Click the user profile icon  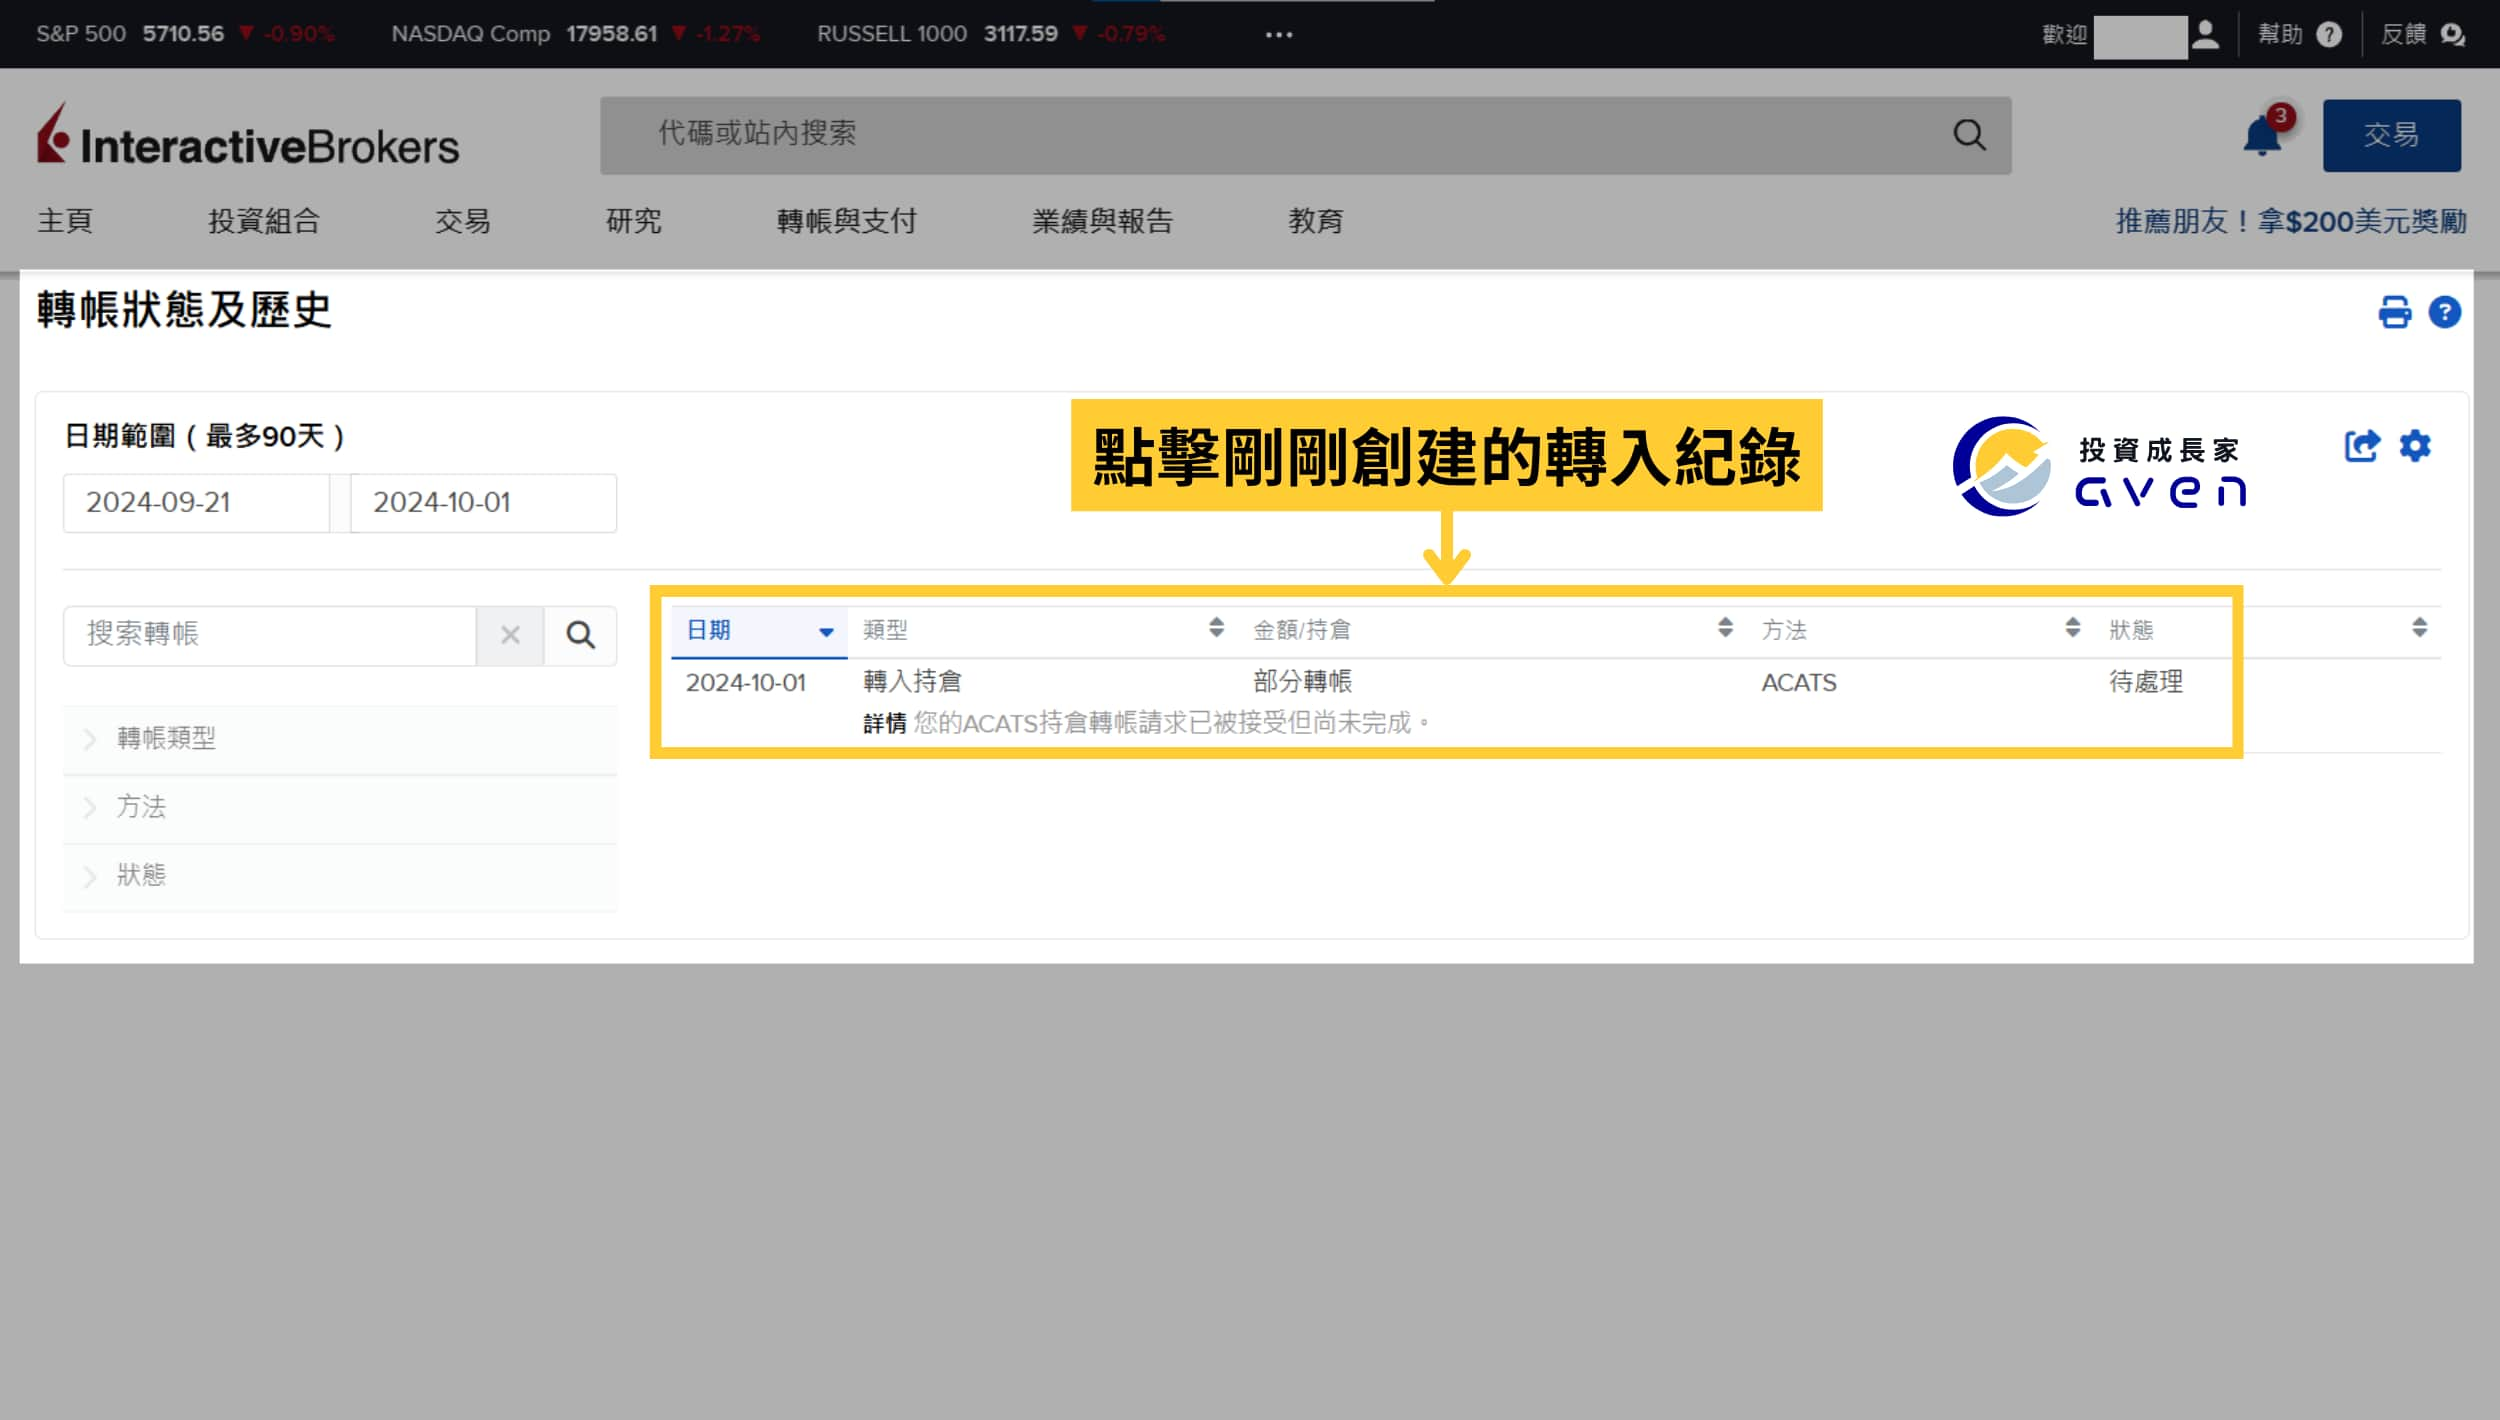click(x=2204, y=35)
